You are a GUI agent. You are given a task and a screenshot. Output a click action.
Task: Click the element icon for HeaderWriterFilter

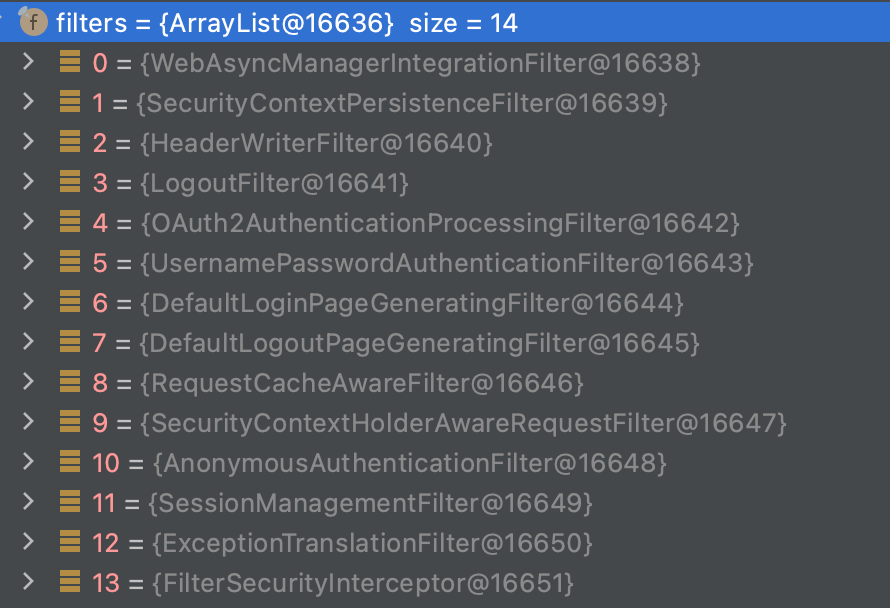click(x=70, y=143)
